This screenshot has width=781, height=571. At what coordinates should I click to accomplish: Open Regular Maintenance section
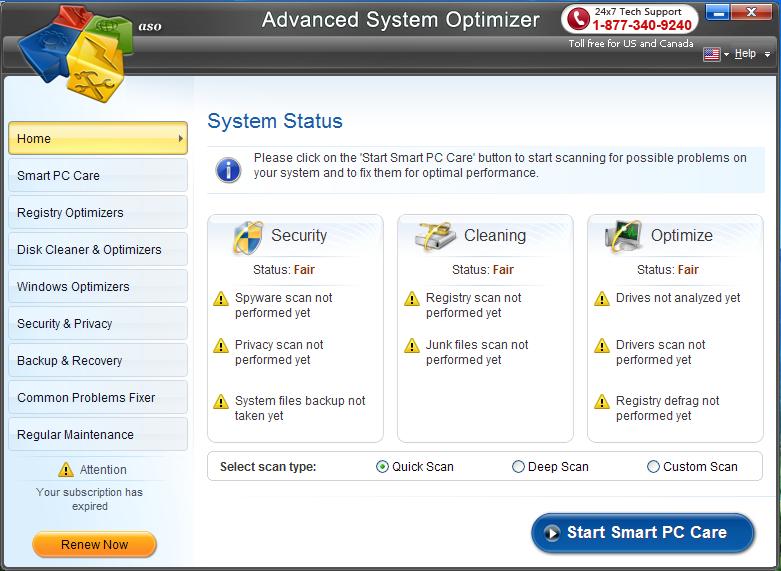pyautogui.click(x=98, y=434)
